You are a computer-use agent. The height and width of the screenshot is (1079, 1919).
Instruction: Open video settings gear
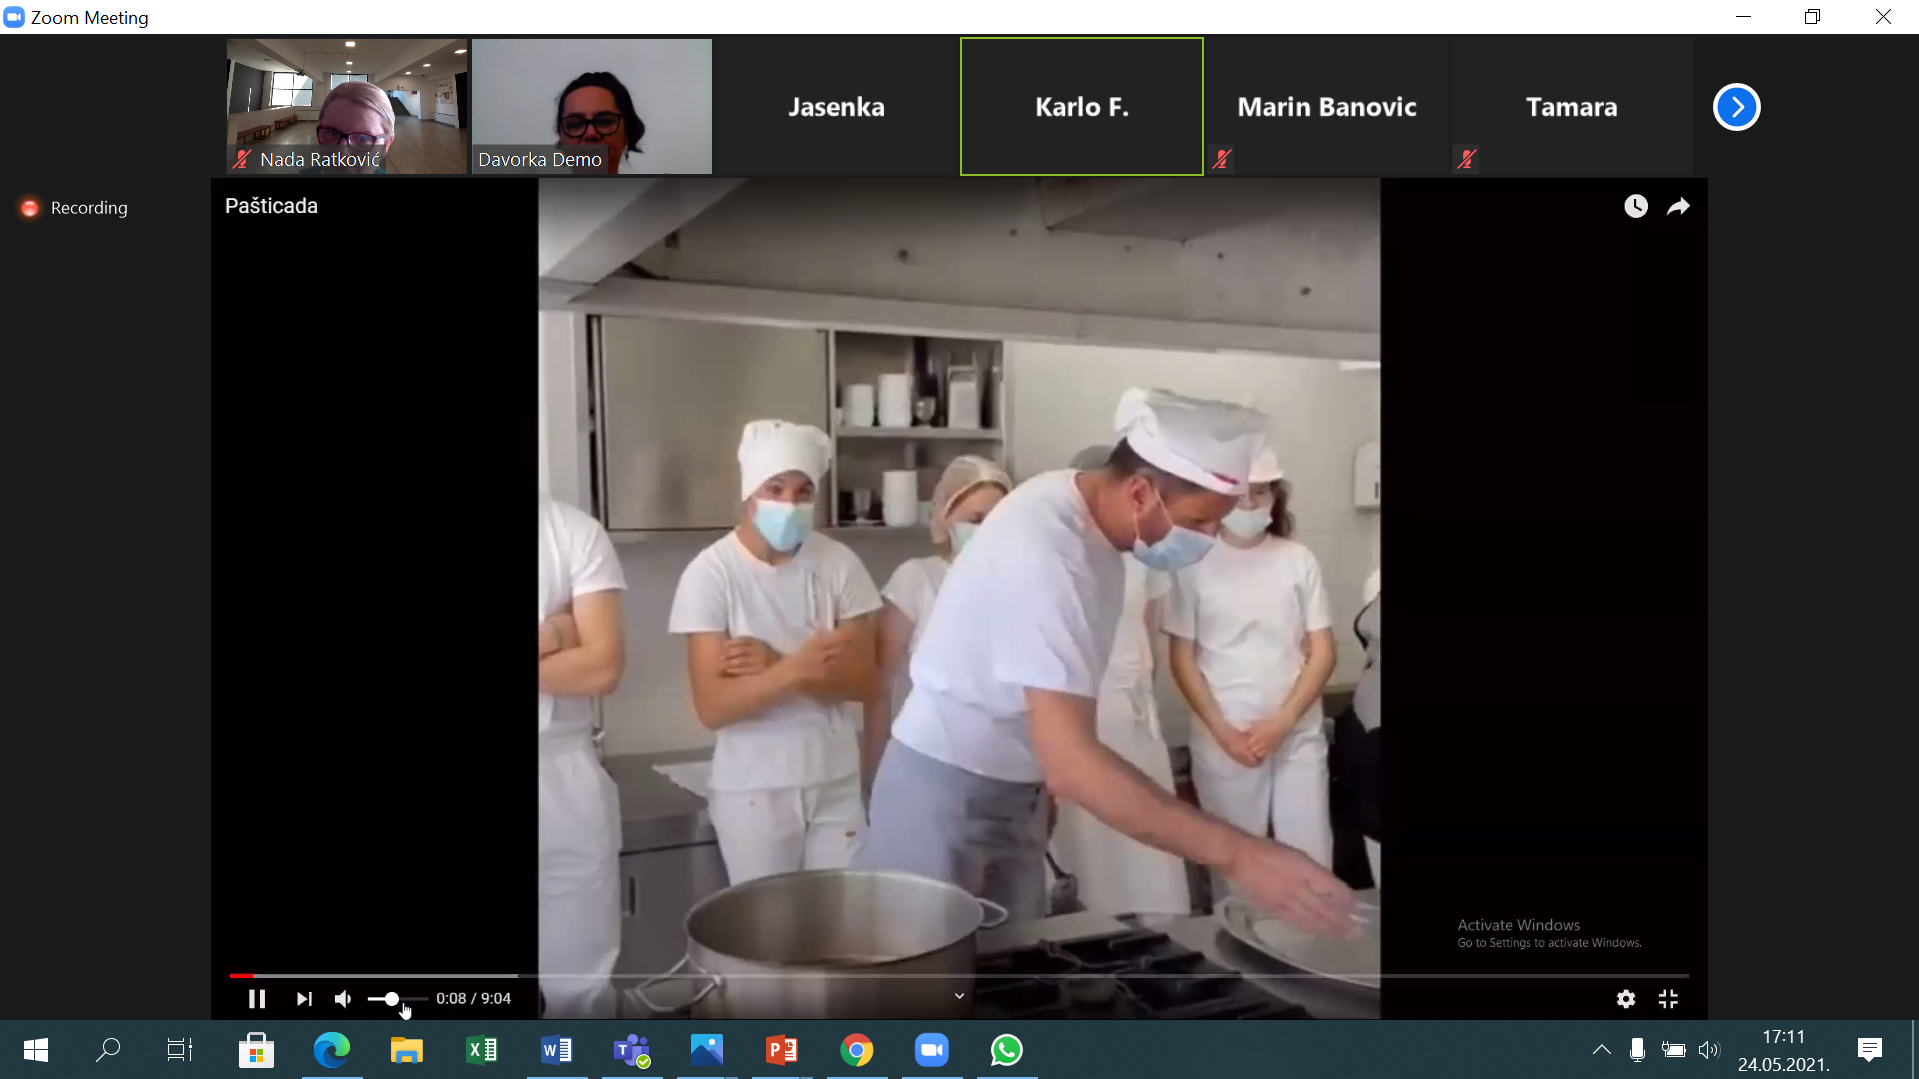(1626, 998)
